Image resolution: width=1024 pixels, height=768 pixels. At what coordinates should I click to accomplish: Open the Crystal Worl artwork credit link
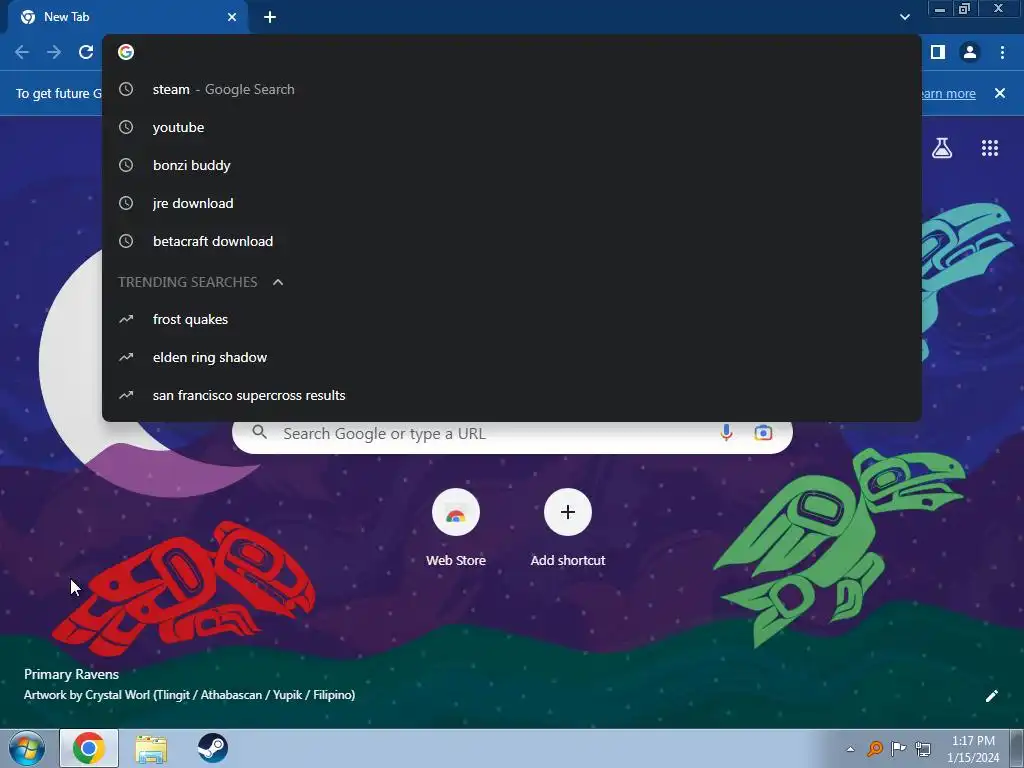189,695
